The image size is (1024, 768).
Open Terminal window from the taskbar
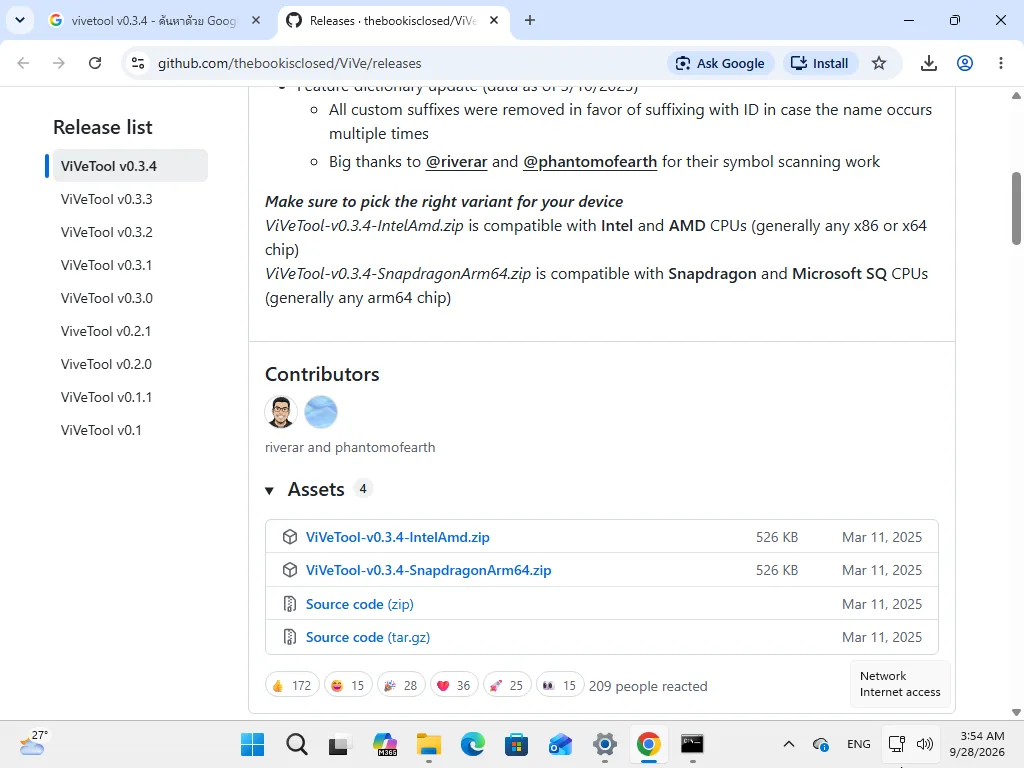tap(692, 744)
